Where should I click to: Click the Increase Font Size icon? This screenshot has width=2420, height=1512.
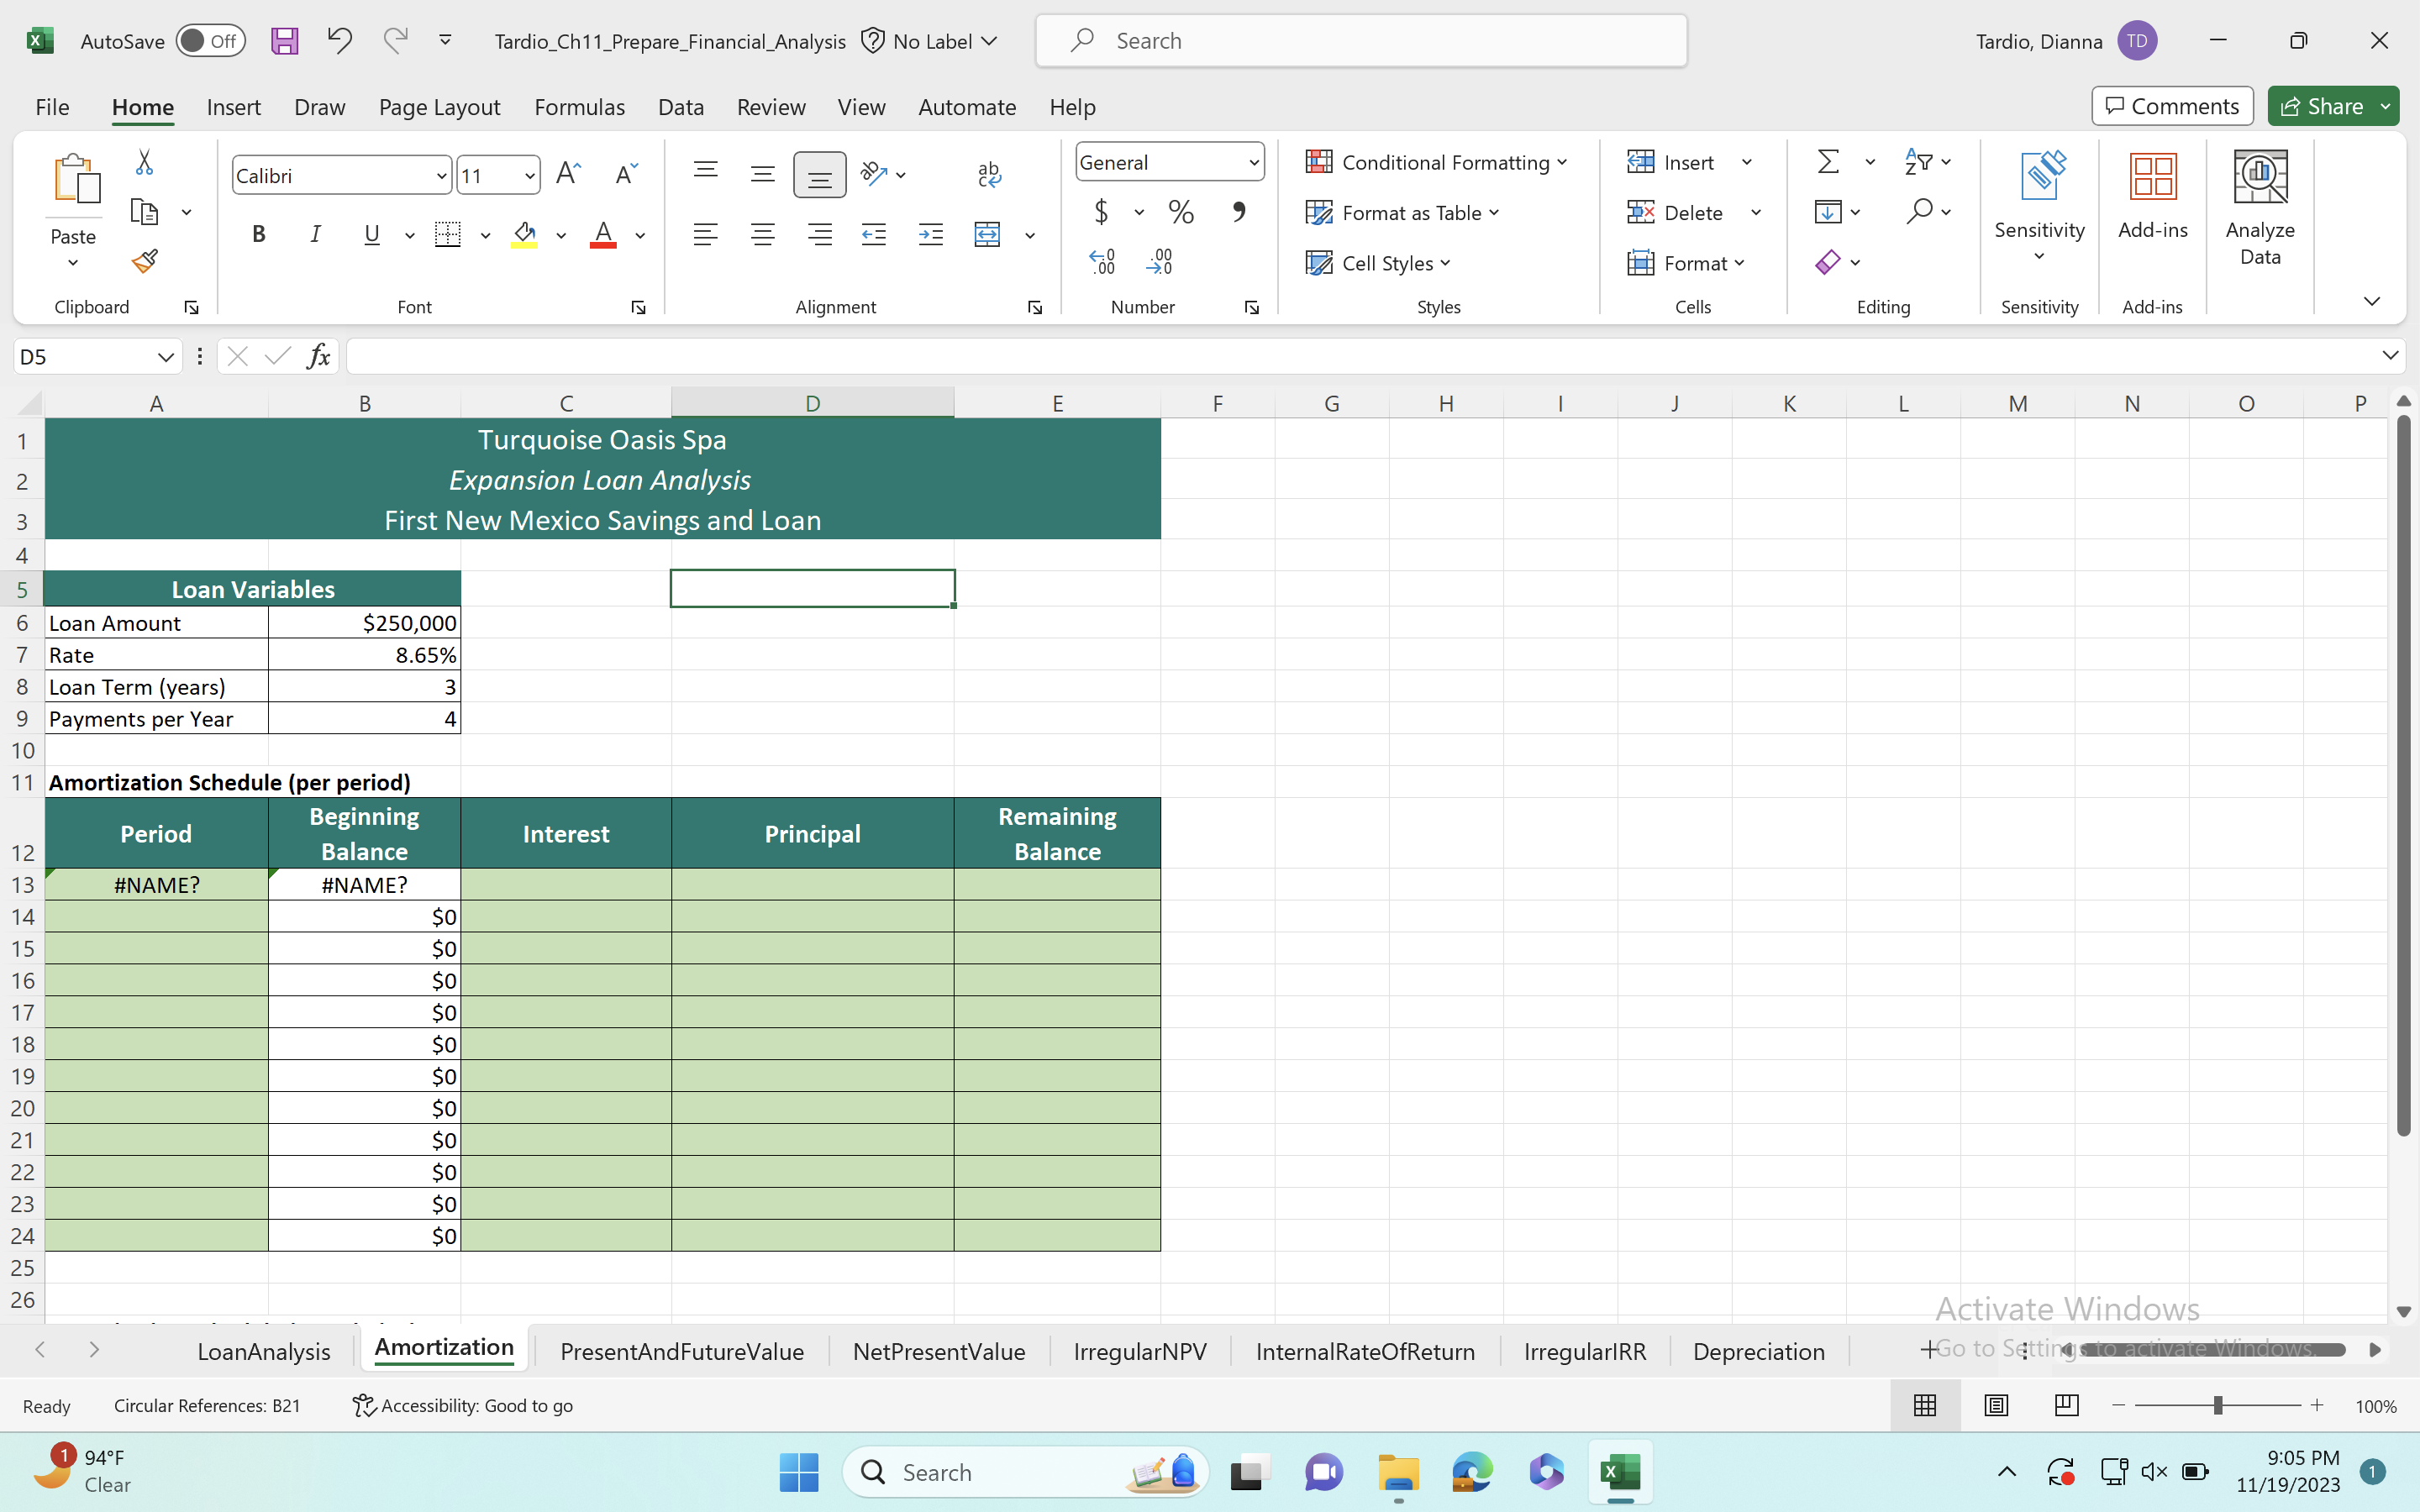pos(567,172)
